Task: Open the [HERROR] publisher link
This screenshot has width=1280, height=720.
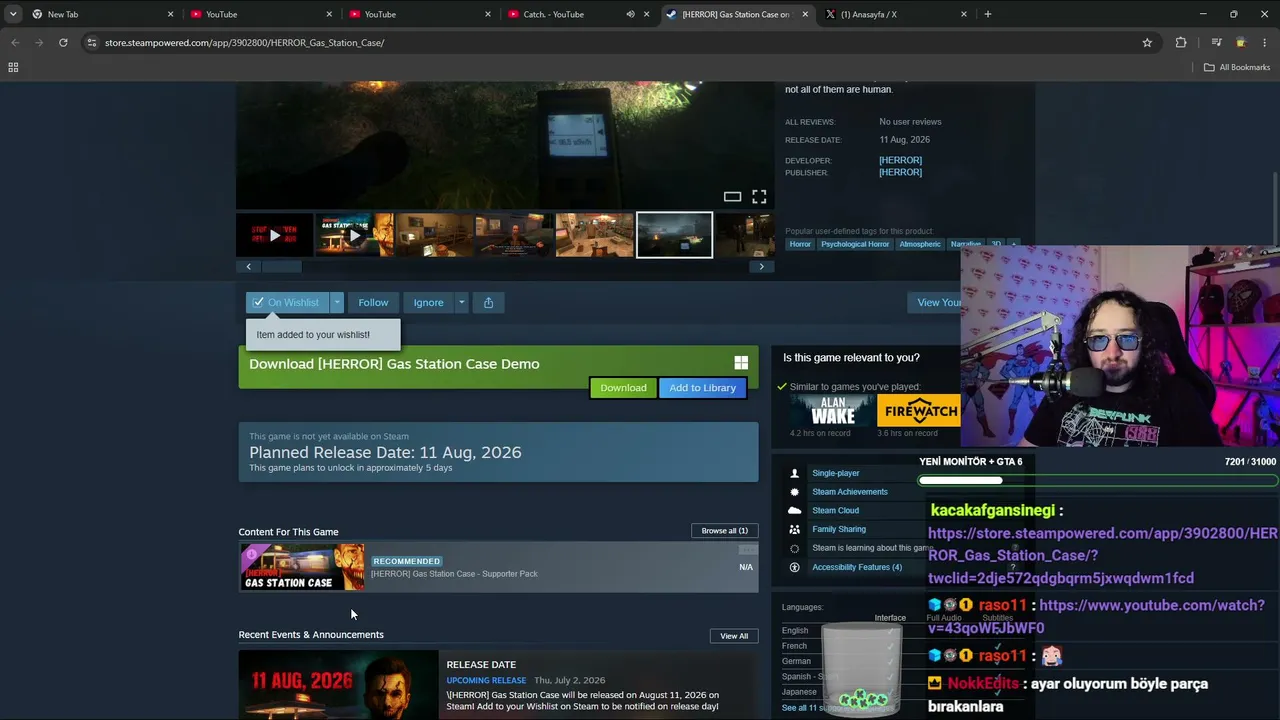Action: pos(900,172)
